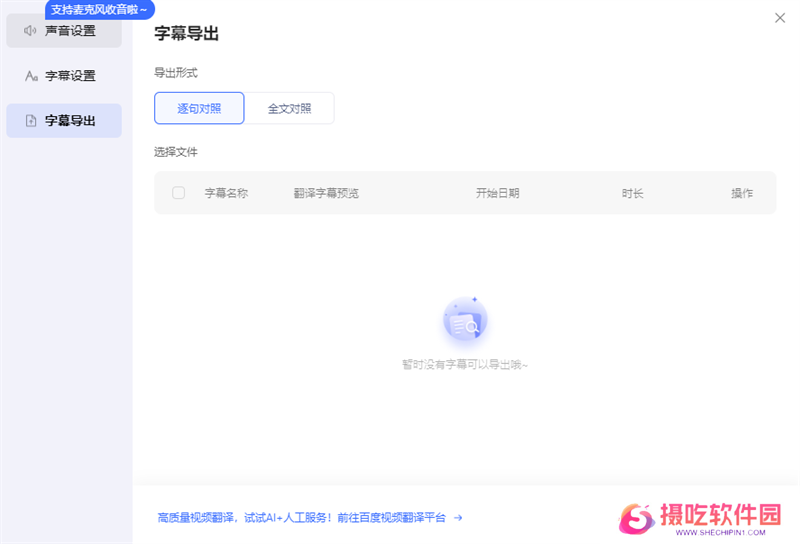This screenshot has height=544, width=800.
Task: Click the 字幕导出 page heading
Action: pos(187,34)
